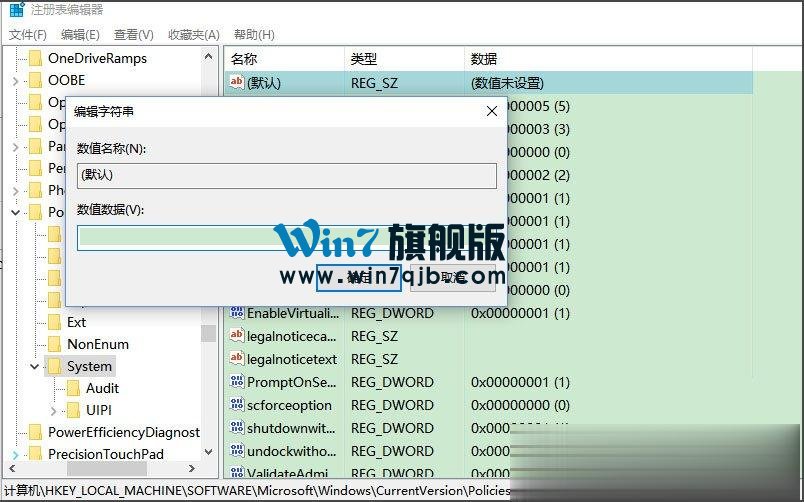
Task: Select the EnableVirtuali... value name
Action: click(293, 313)
